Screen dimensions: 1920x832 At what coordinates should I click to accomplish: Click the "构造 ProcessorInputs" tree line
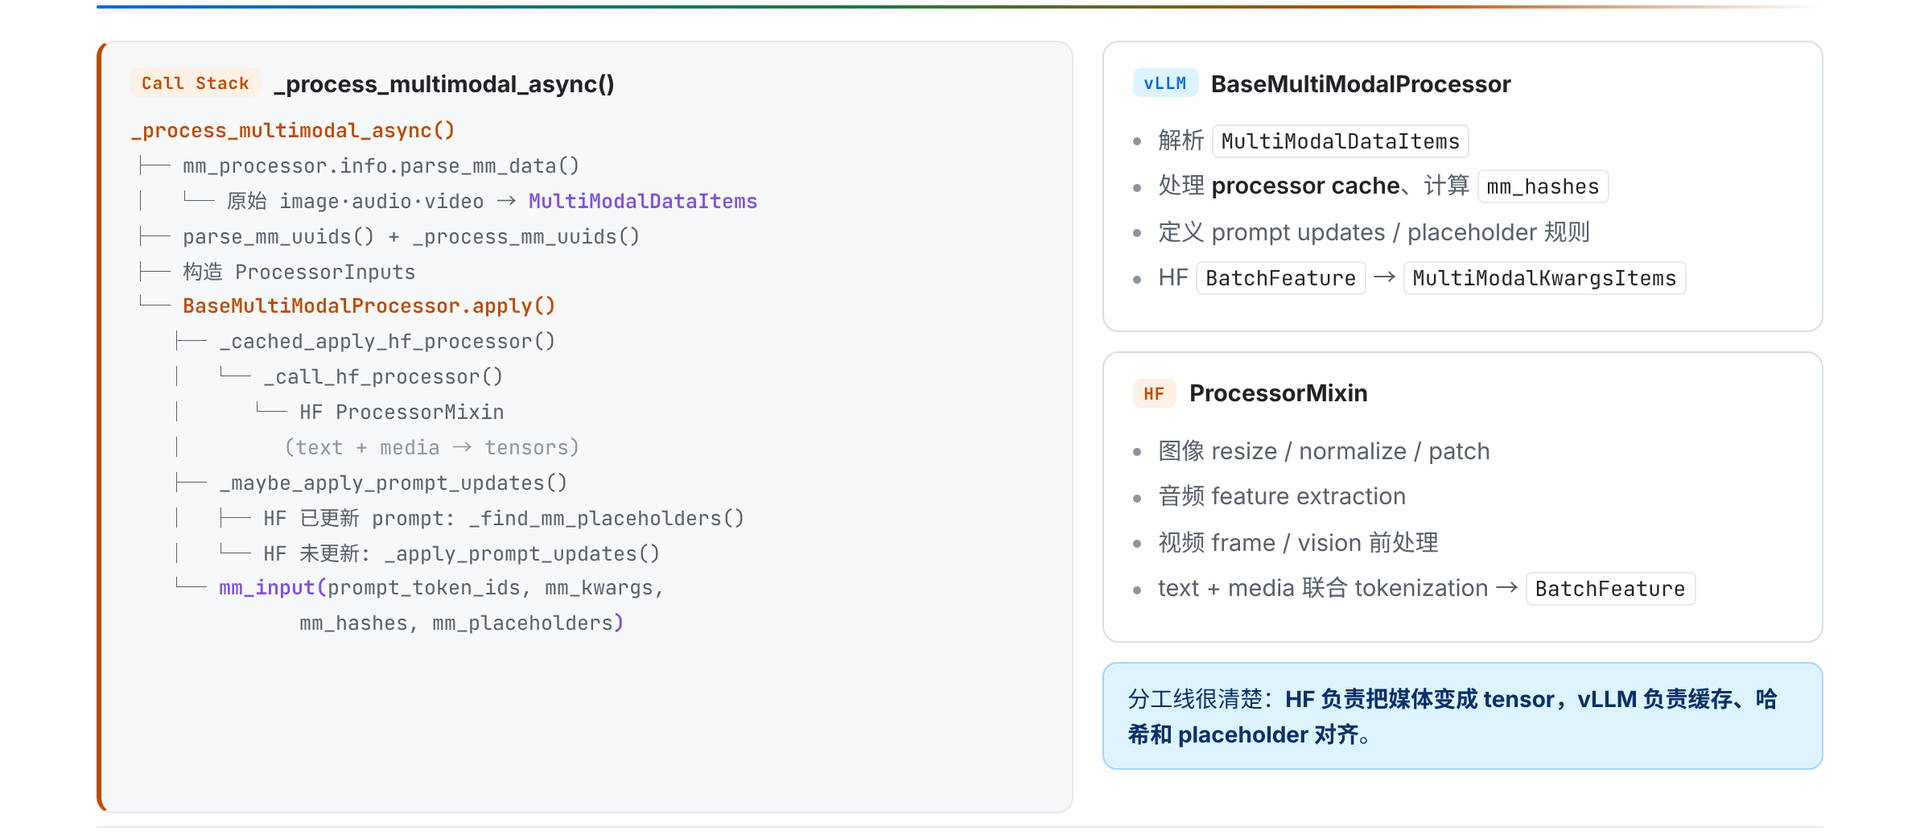[x=299, y=272]
